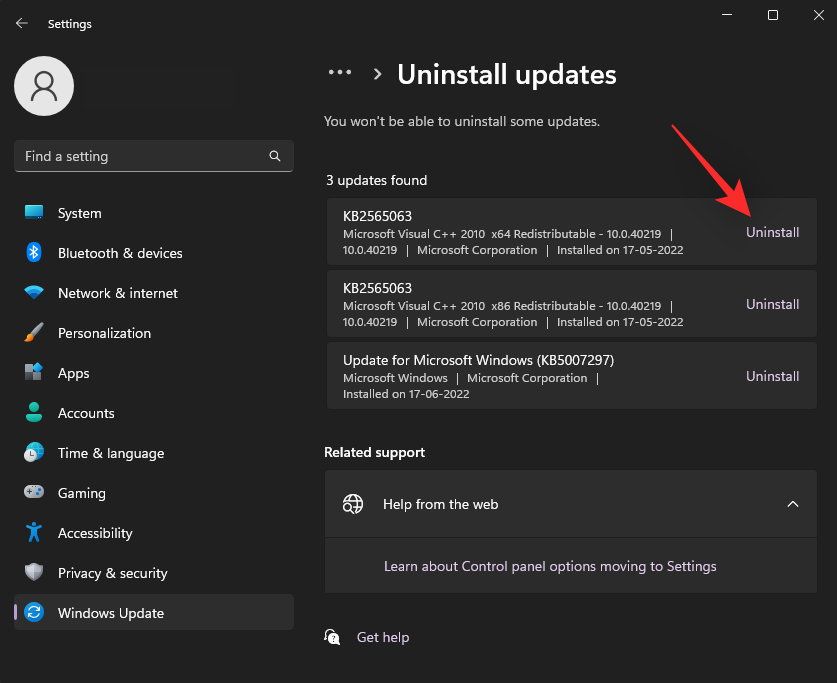Screen dimensions: 837x683
Task: Open the Accessibility settings icon
Action: [33, 533]
